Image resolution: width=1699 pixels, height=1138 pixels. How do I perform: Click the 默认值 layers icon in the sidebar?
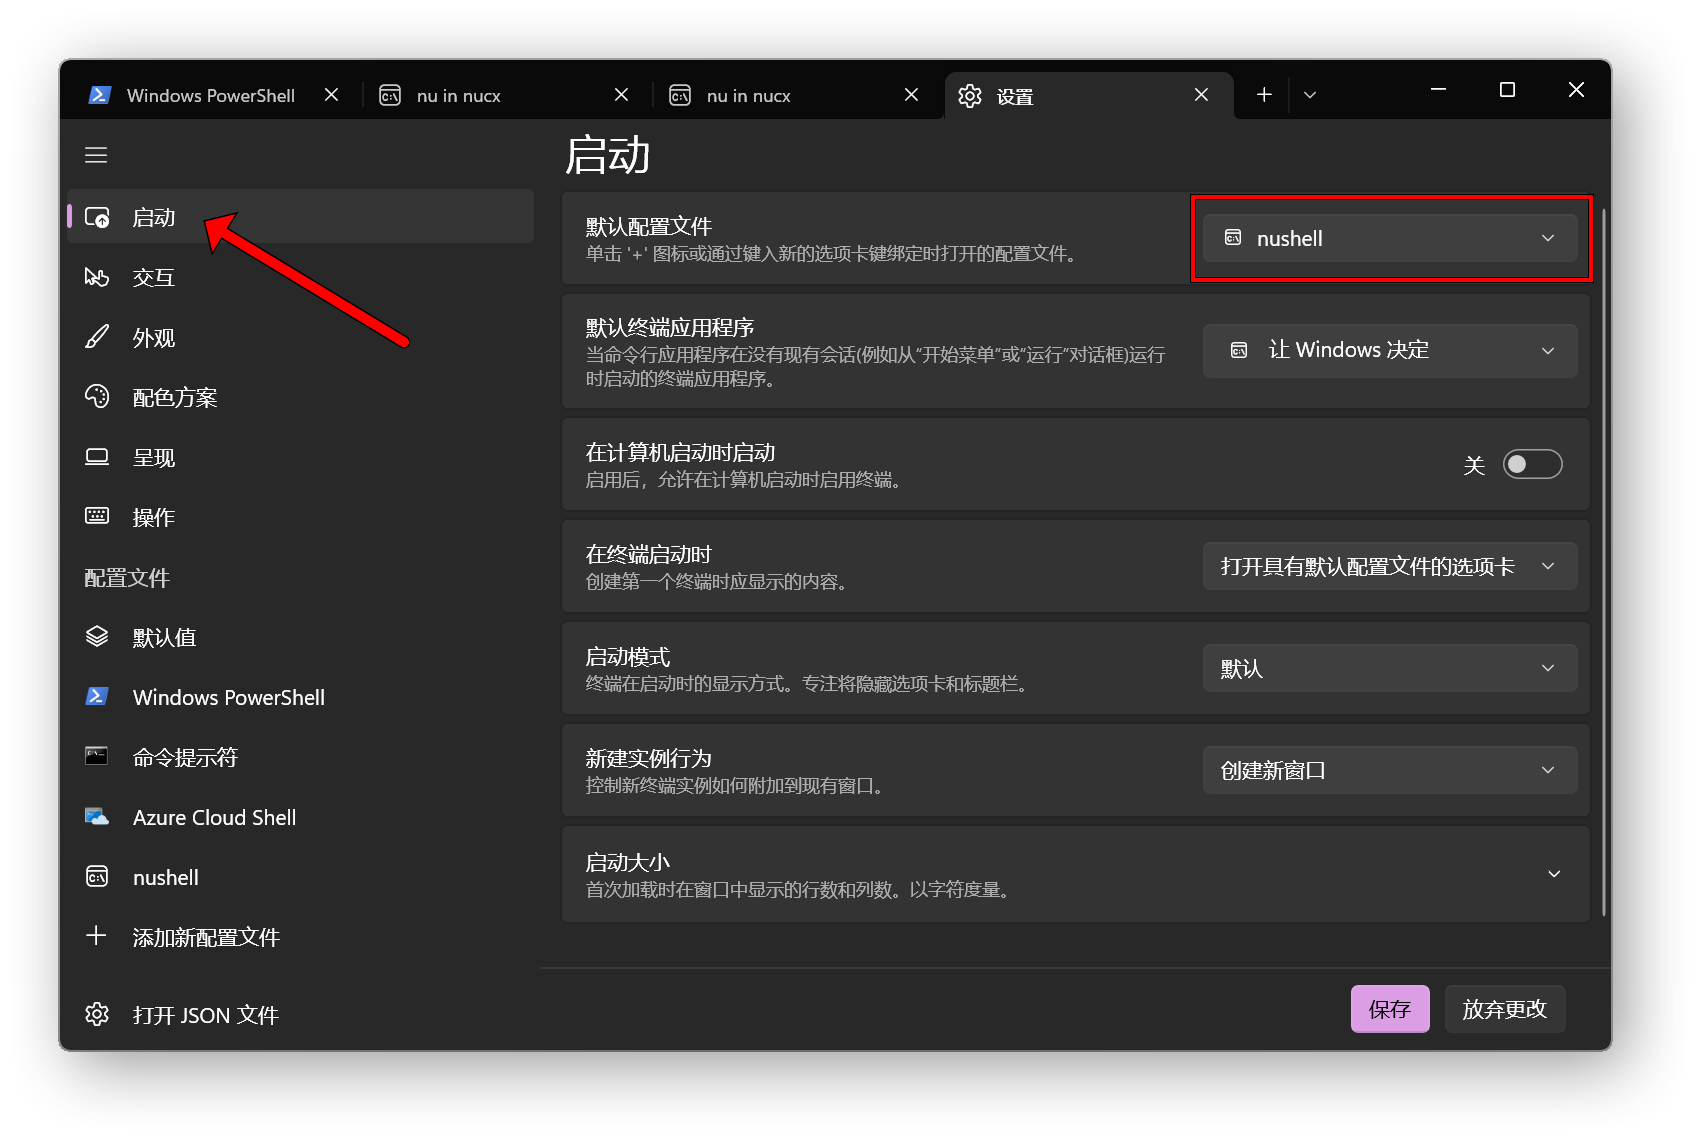97,637
